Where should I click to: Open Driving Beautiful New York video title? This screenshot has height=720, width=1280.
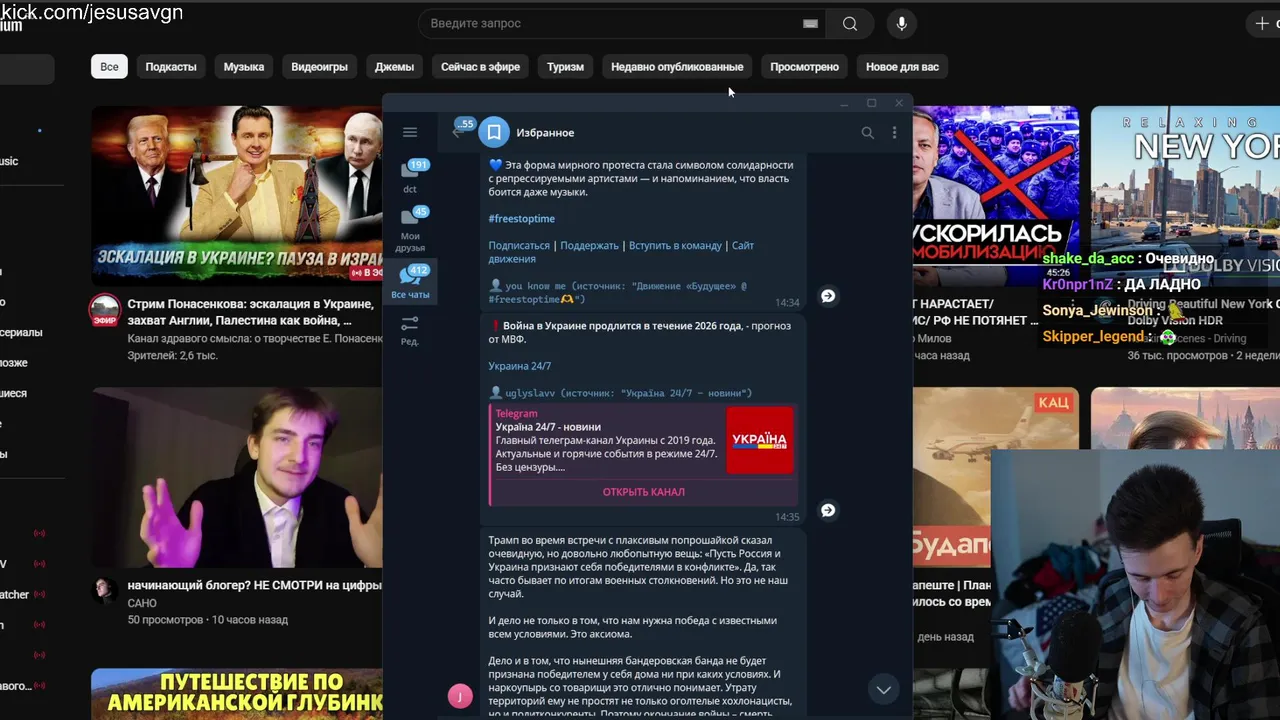point(1204,312)
